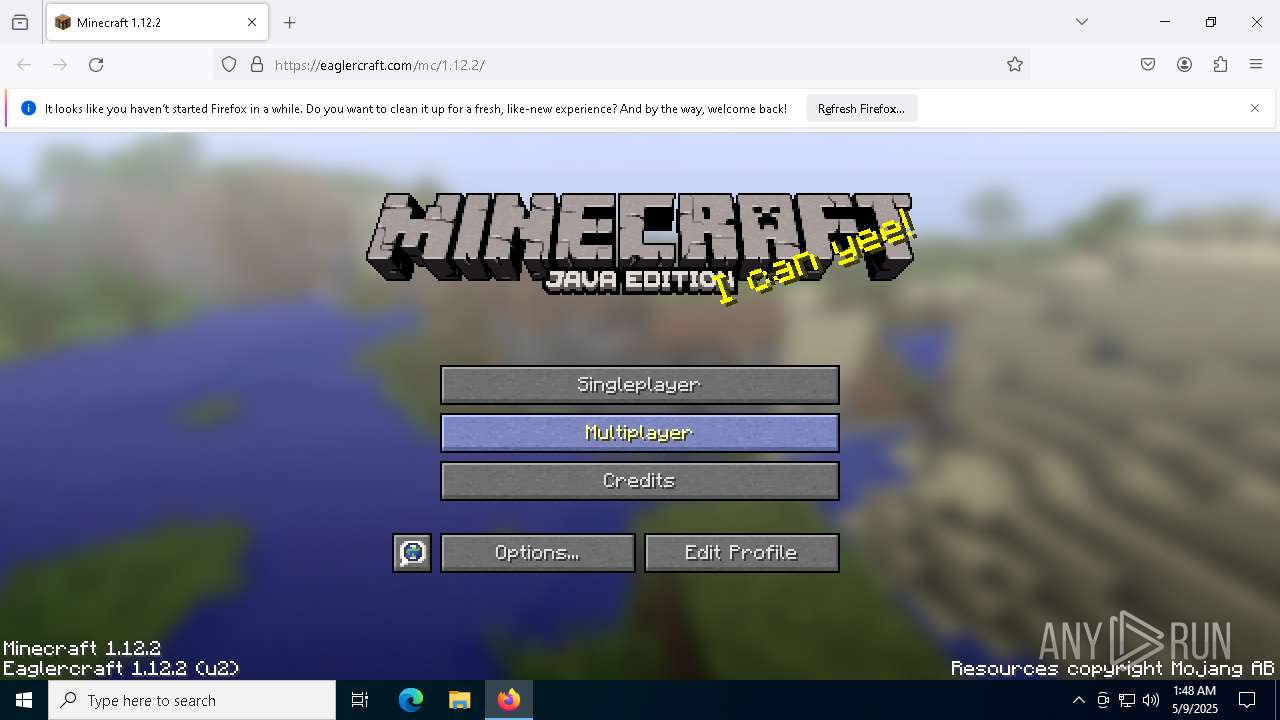
Task: Open the volume control tray icon
Action: point(1151,700)
